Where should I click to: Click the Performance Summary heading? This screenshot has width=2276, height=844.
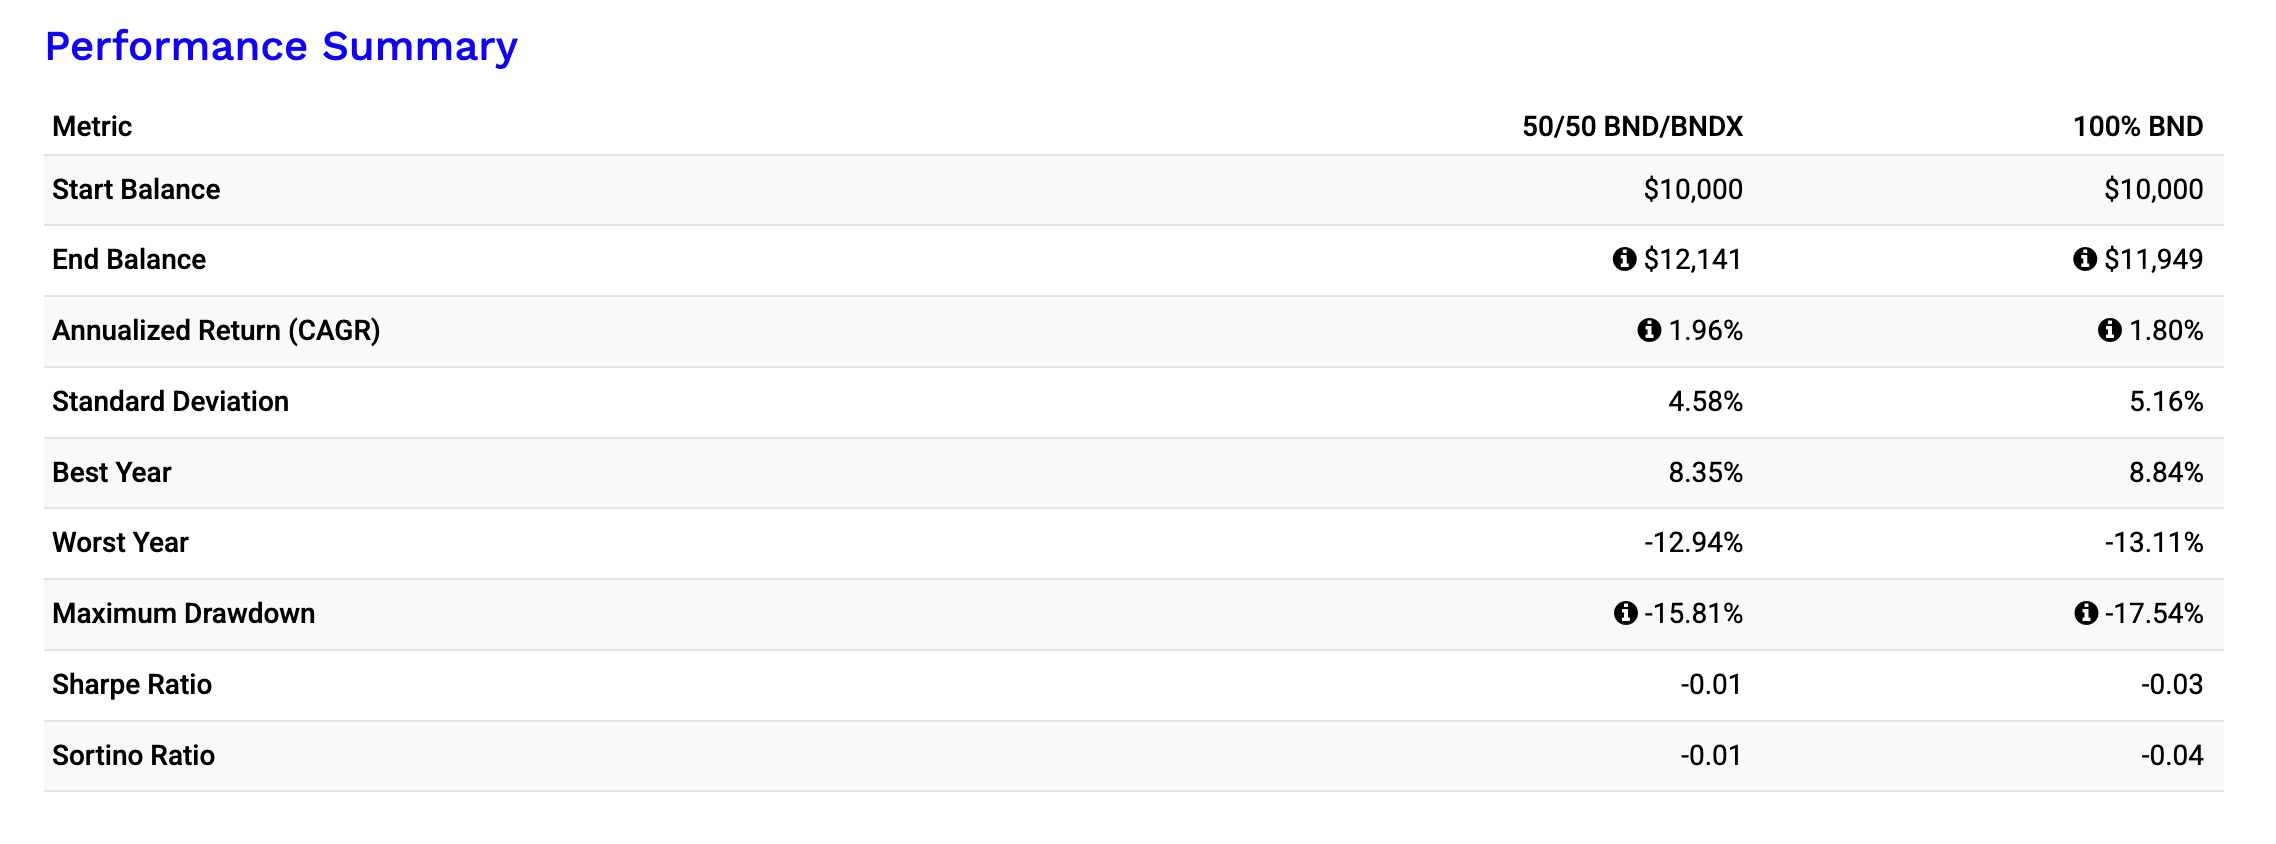coord(281,47)
